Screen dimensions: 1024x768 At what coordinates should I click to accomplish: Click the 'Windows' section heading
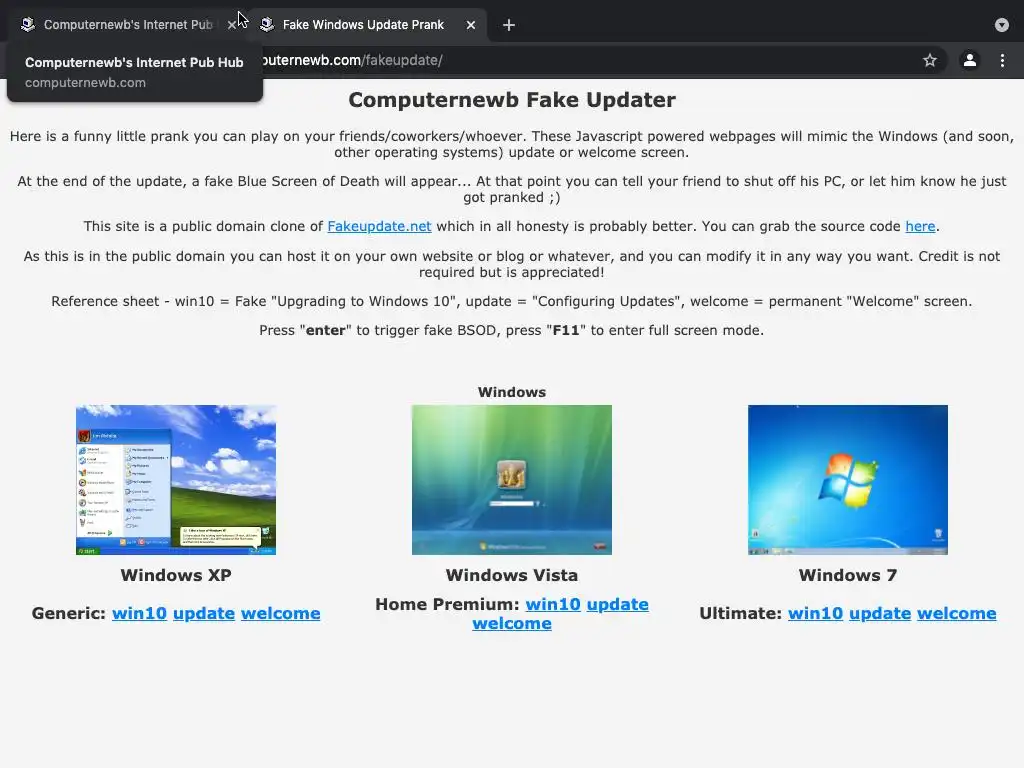512,392
